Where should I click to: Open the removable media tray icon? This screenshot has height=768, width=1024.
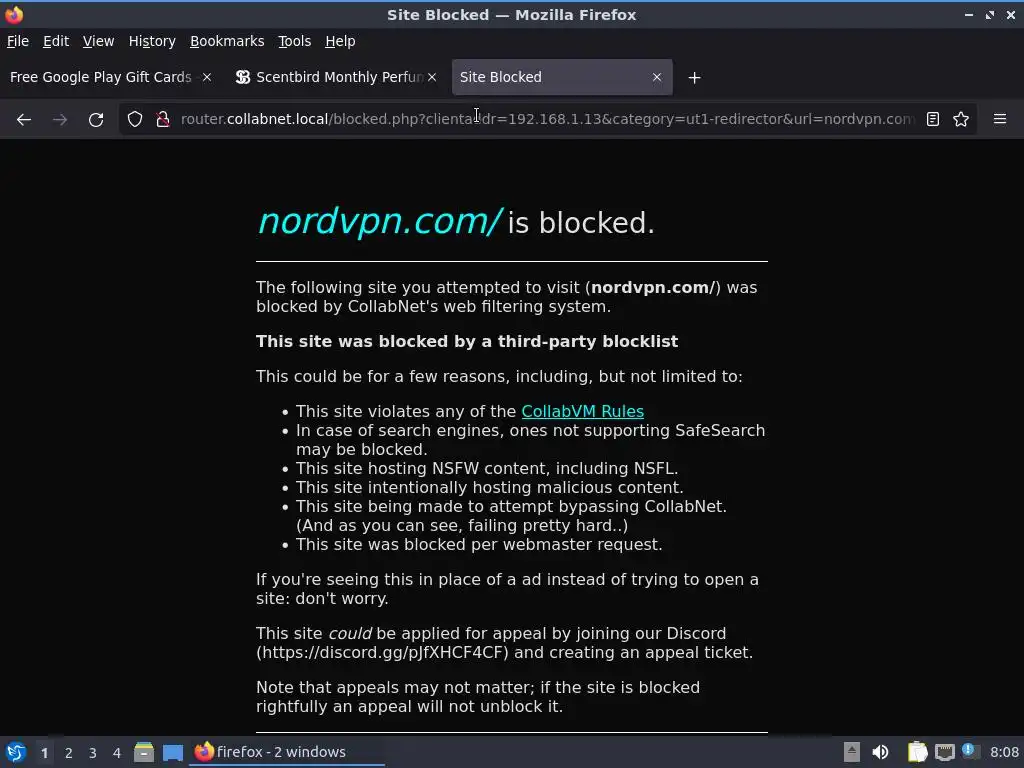click(852, 752)
